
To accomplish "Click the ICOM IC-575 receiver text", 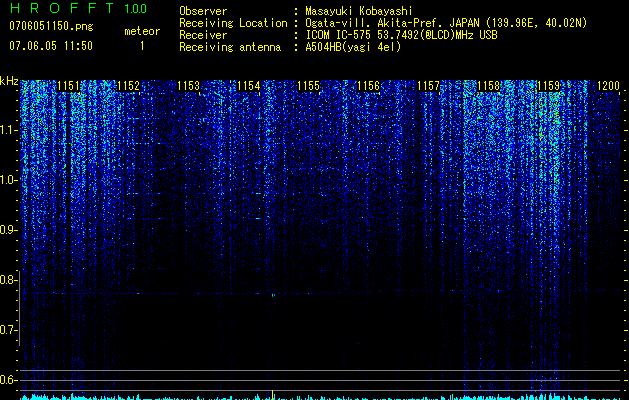I will (x=401, y=35).
